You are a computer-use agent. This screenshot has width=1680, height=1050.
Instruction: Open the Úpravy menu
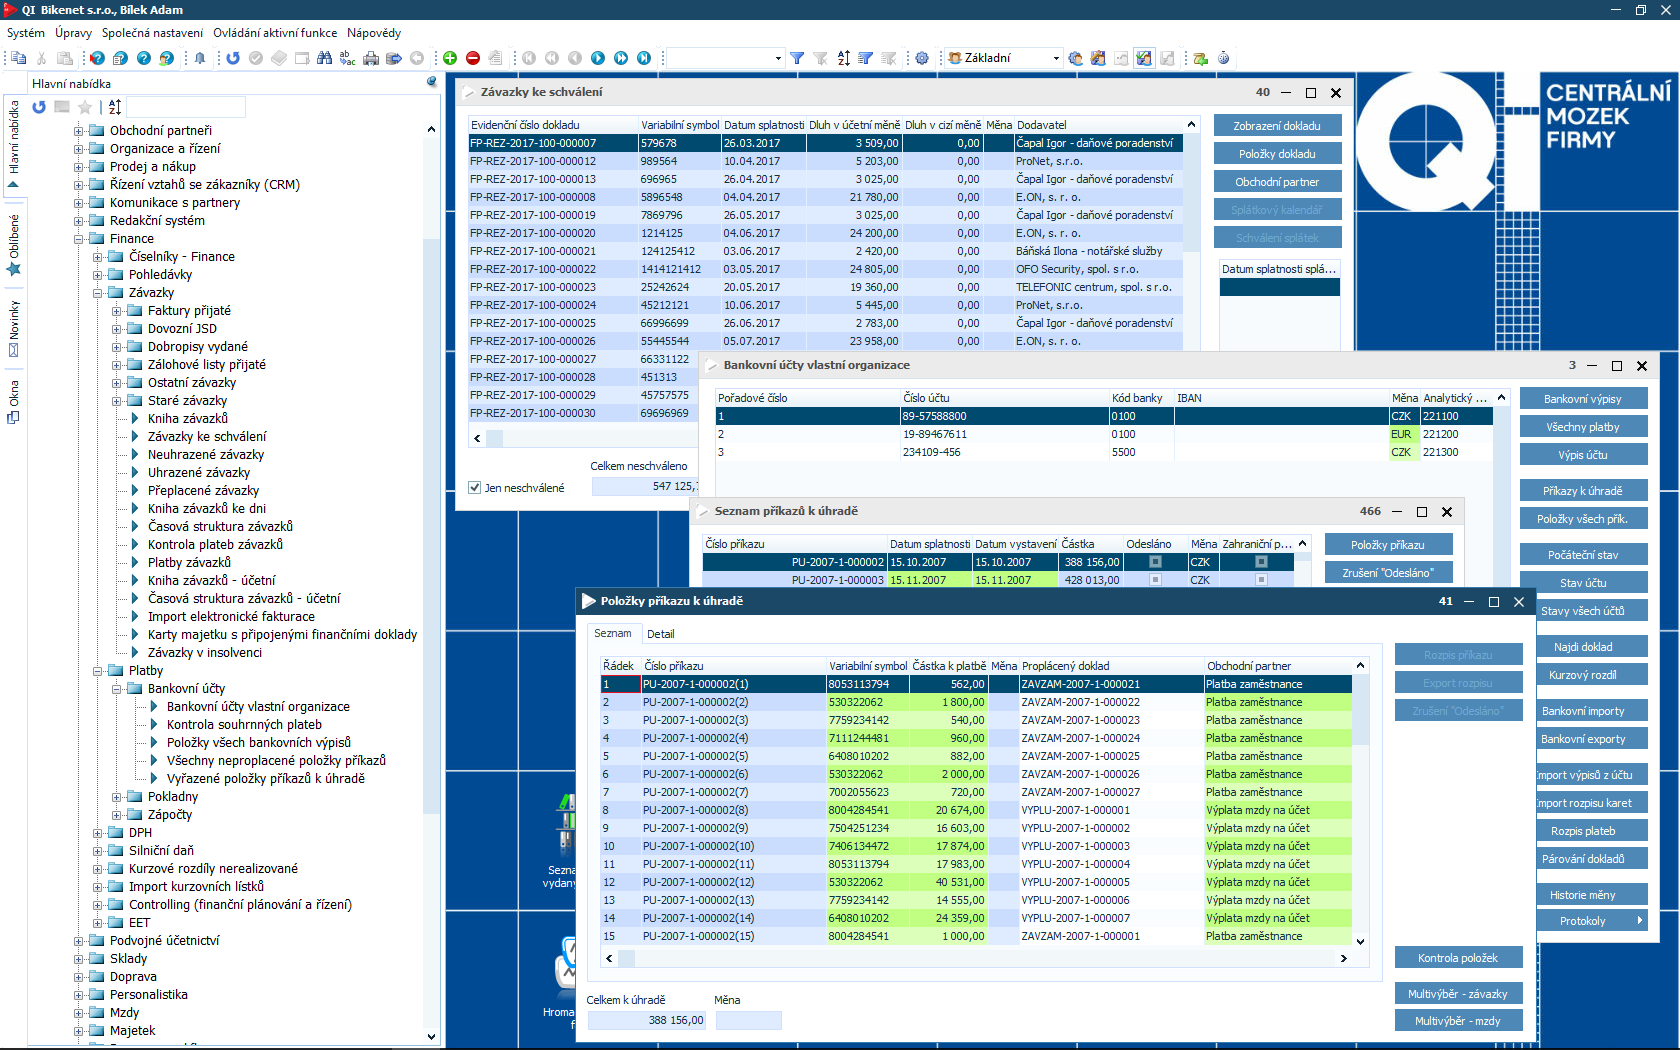point(73,33)
